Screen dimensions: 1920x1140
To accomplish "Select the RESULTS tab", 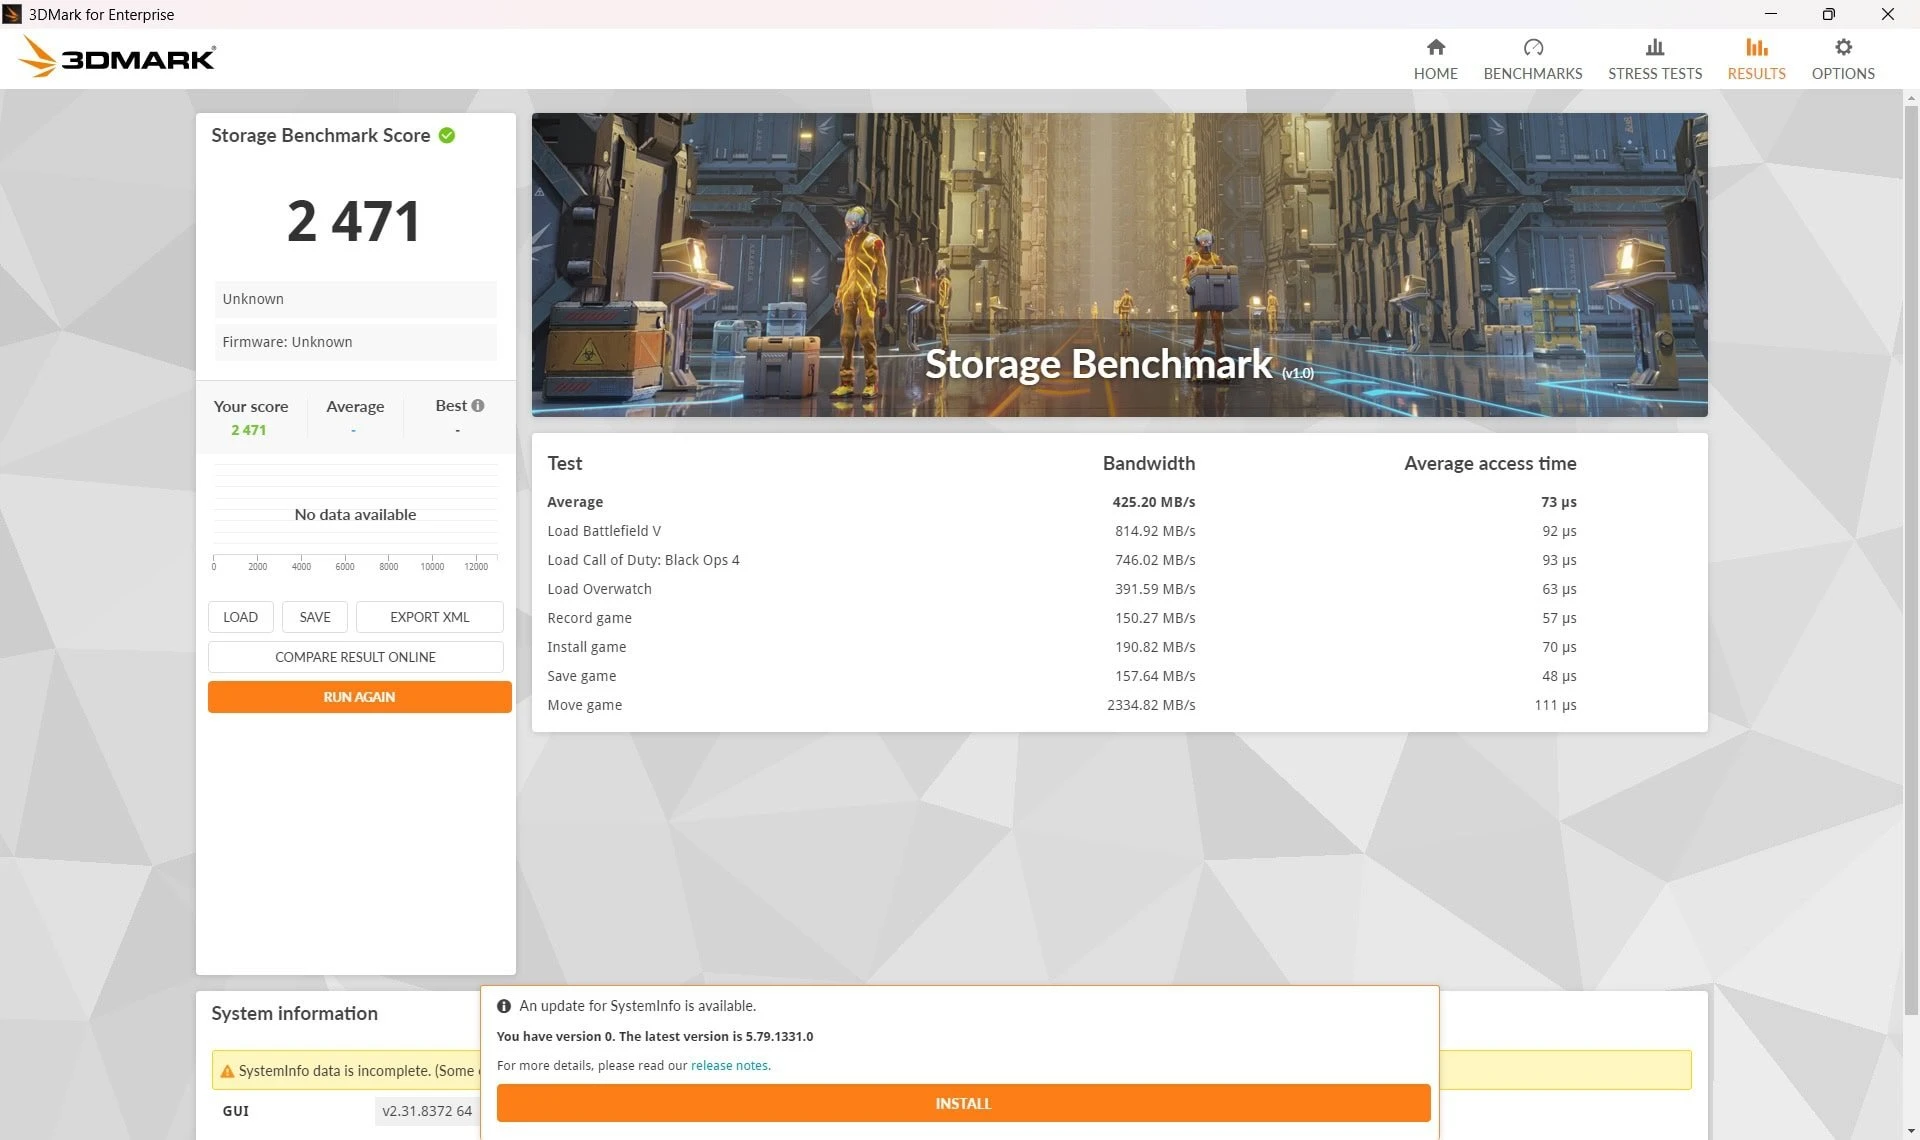I will coord(1756,59).
